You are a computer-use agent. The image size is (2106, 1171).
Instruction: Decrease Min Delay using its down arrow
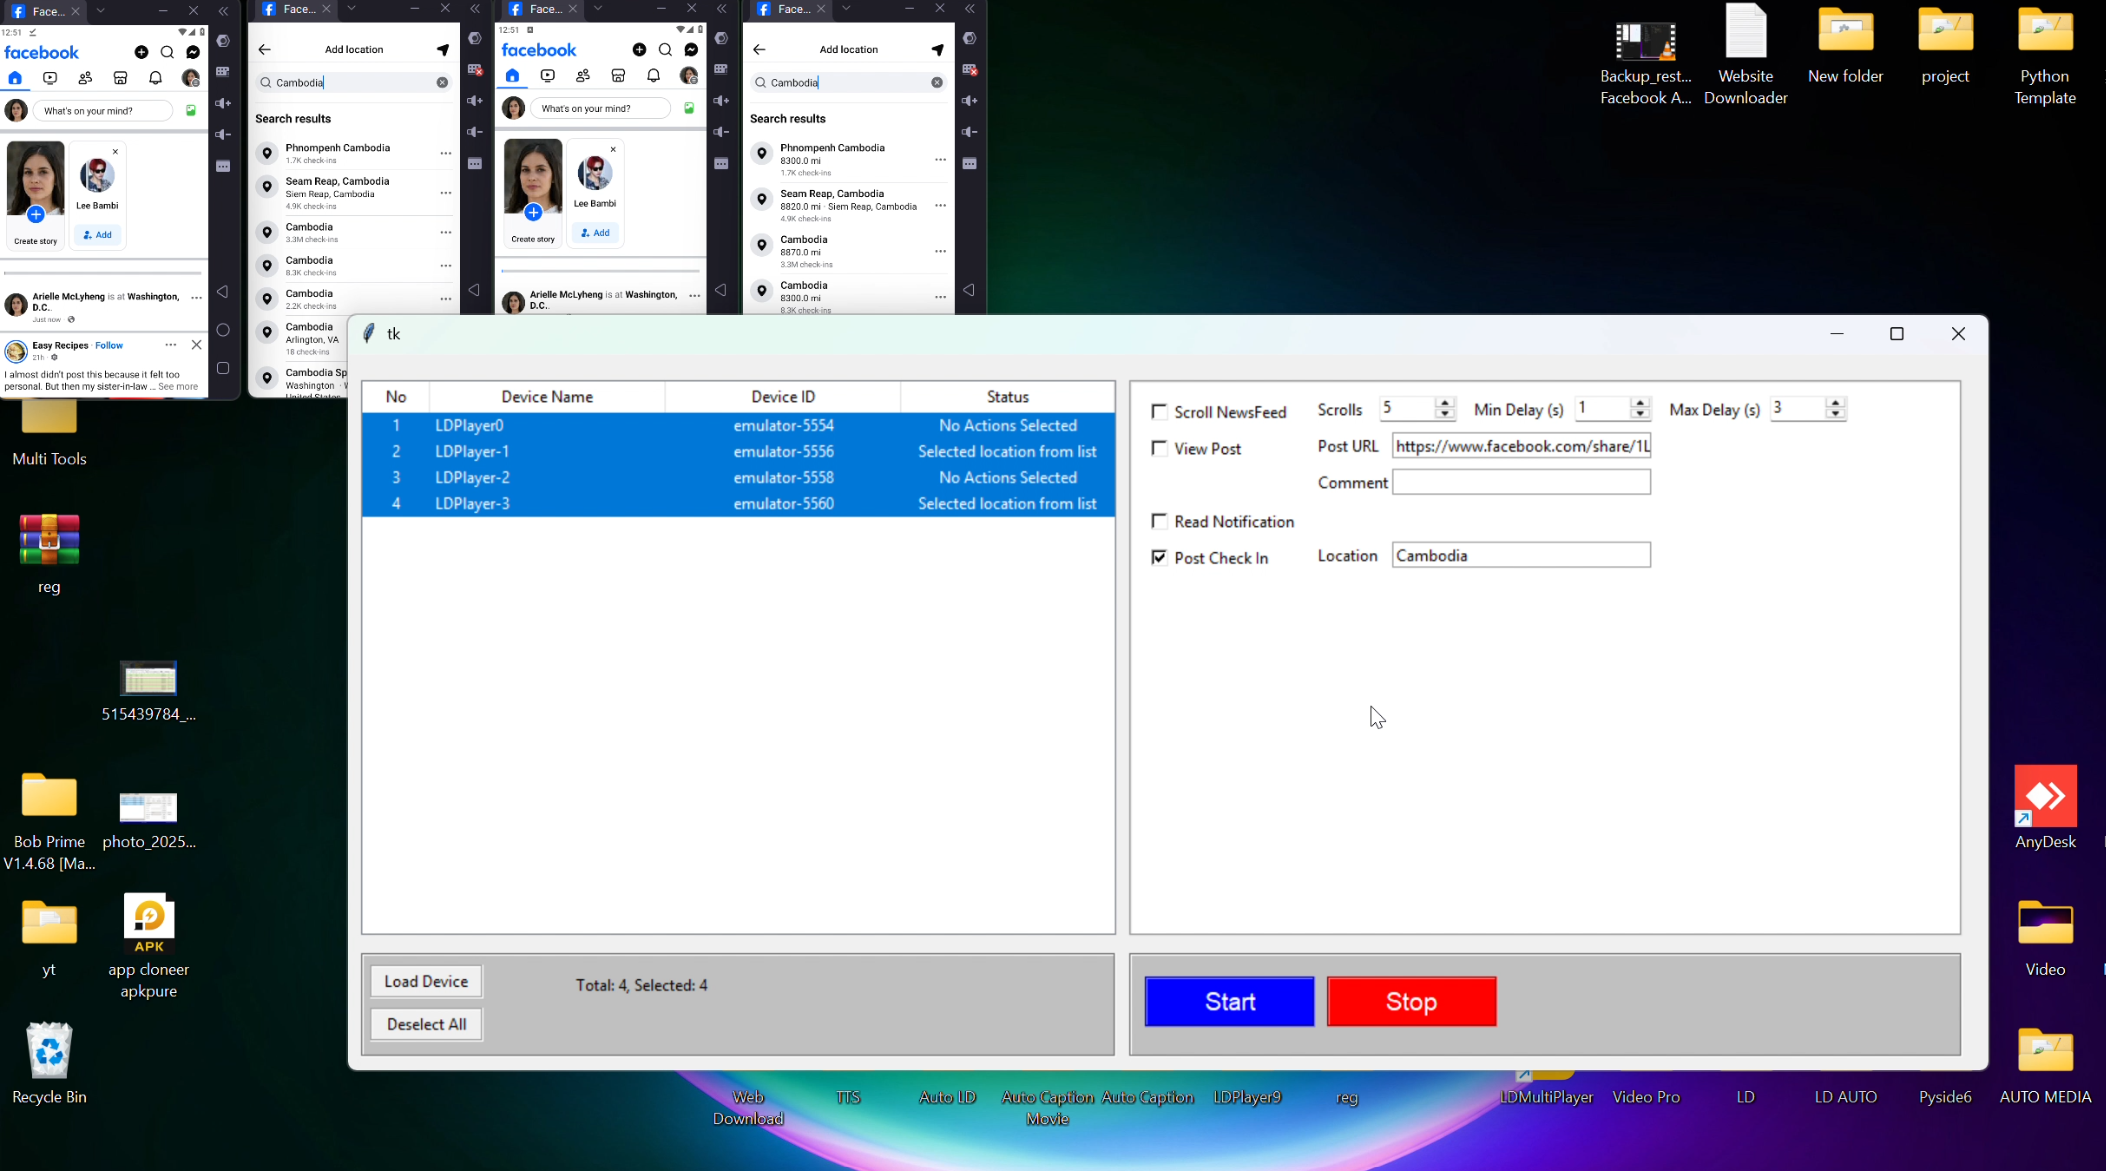(x=1639, y=414)
